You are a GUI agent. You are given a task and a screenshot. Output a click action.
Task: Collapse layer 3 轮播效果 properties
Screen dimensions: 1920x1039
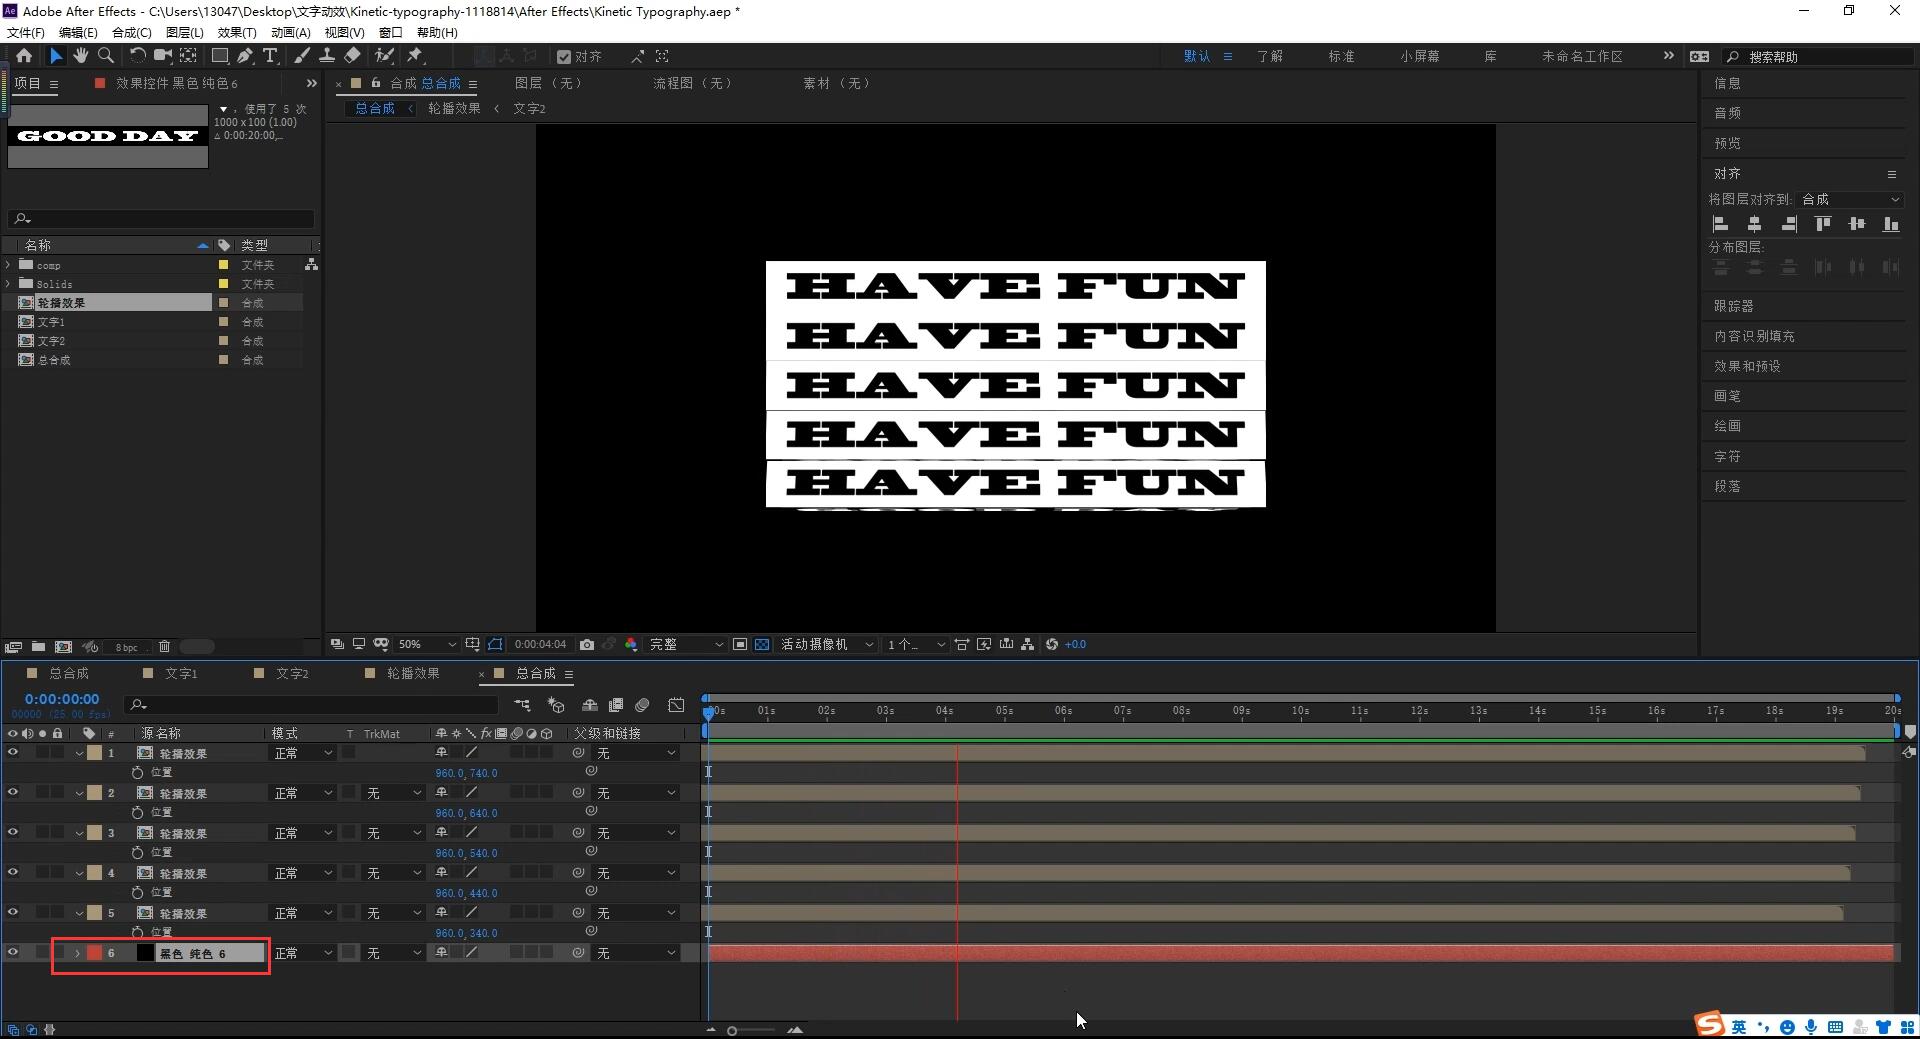coord(78,833)
